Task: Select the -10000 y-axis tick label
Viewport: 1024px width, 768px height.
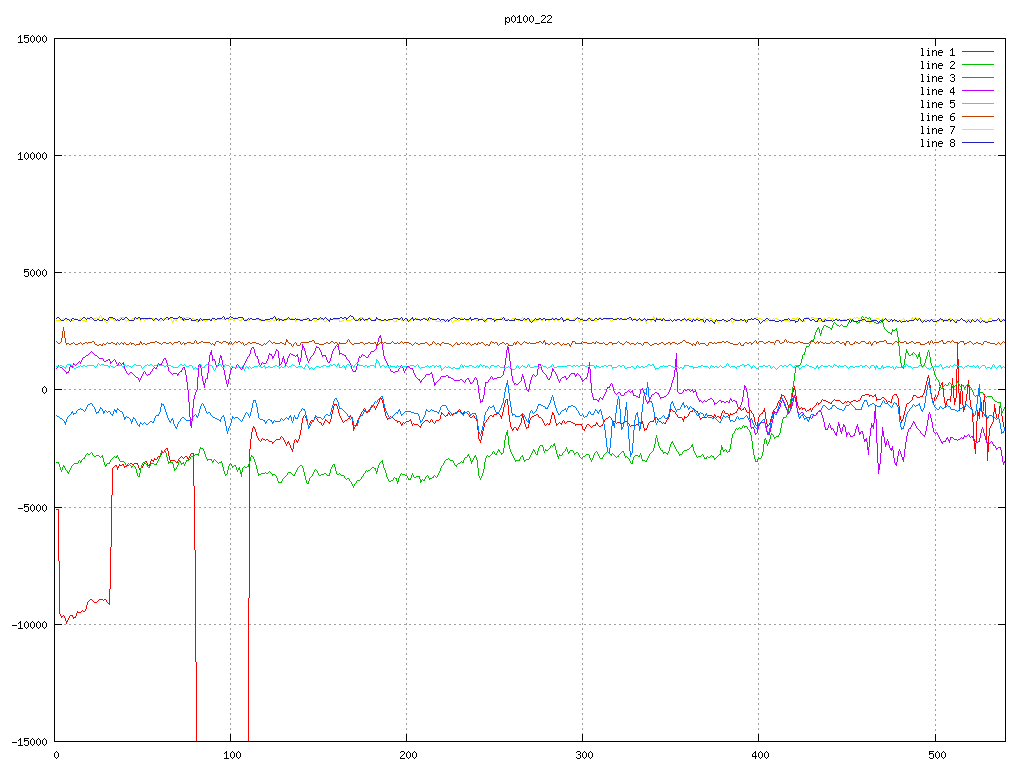Action: click(28, 625)
